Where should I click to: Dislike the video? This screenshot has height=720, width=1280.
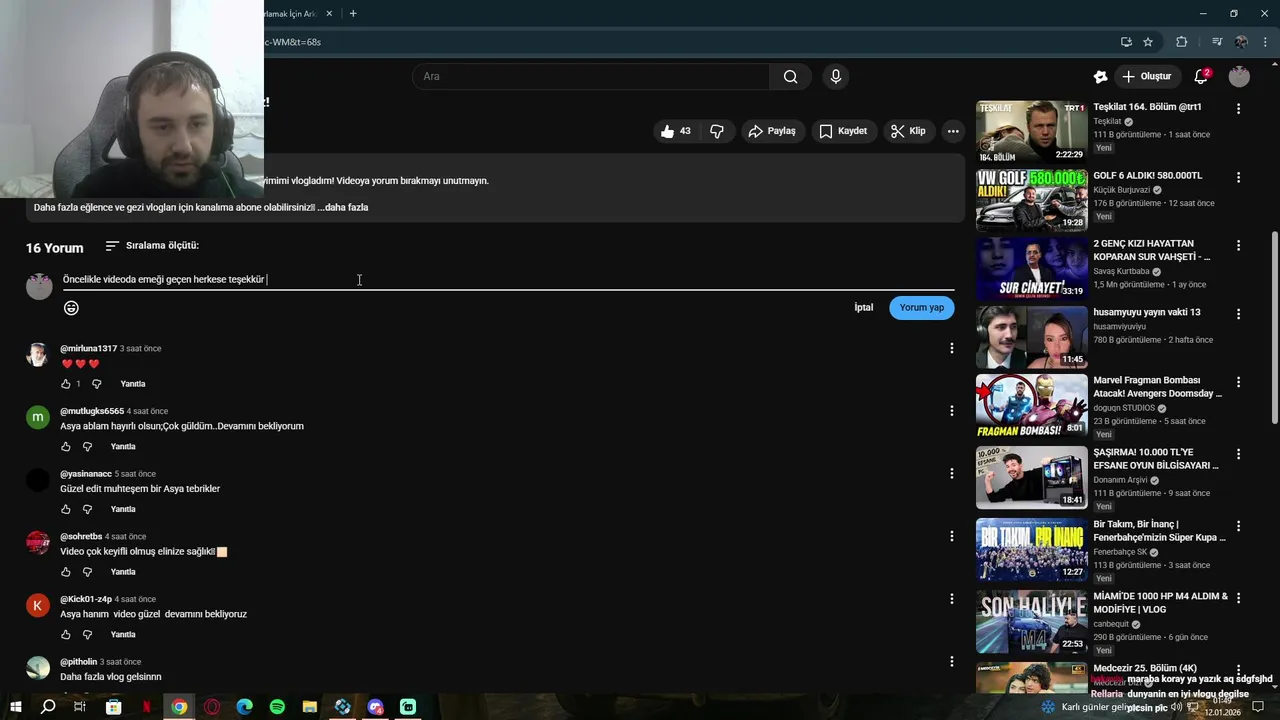(716, 131)
